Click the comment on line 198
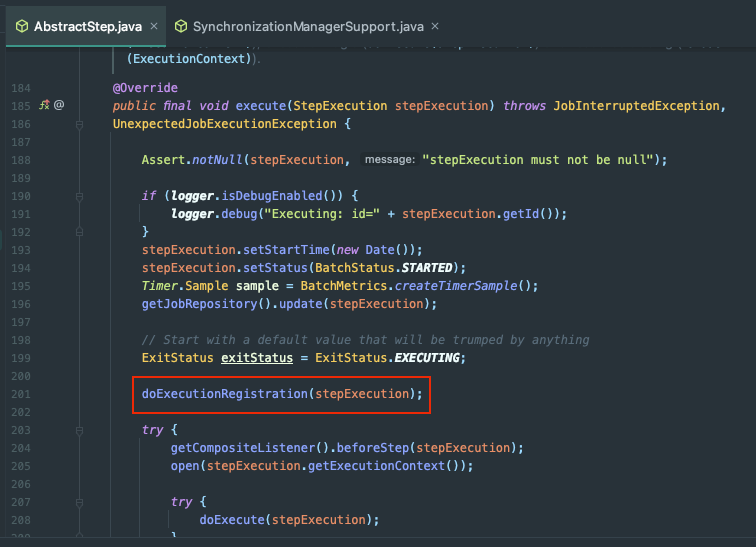The height and width of the screenshot is (547, 756). click(x=365, y=340)
